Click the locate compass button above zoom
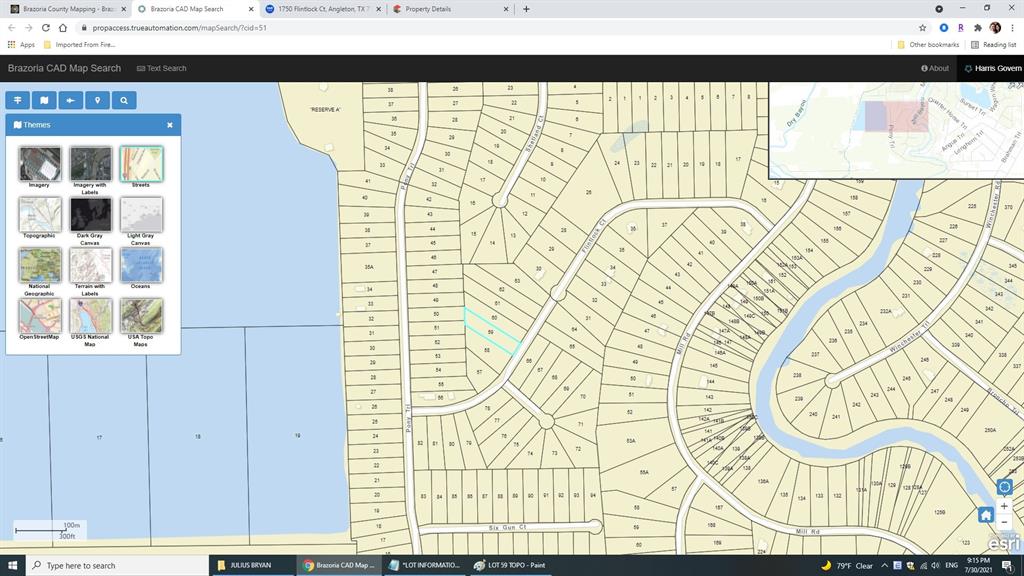This screenshot has height=576, width=1024. point(1005,487)
